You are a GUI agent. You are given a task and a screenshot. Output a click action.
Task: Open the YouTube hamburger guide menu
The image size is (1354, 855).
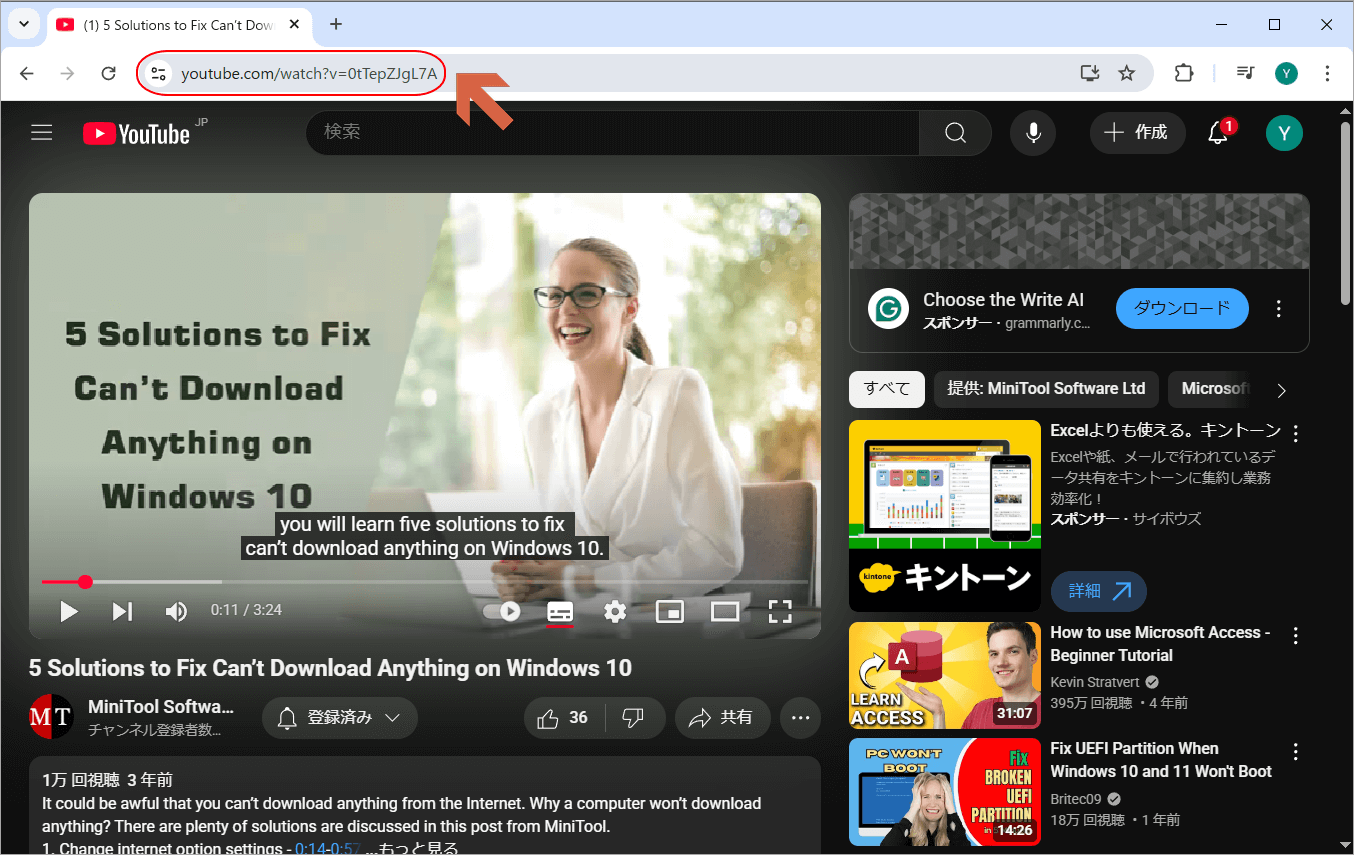point(41,133)
